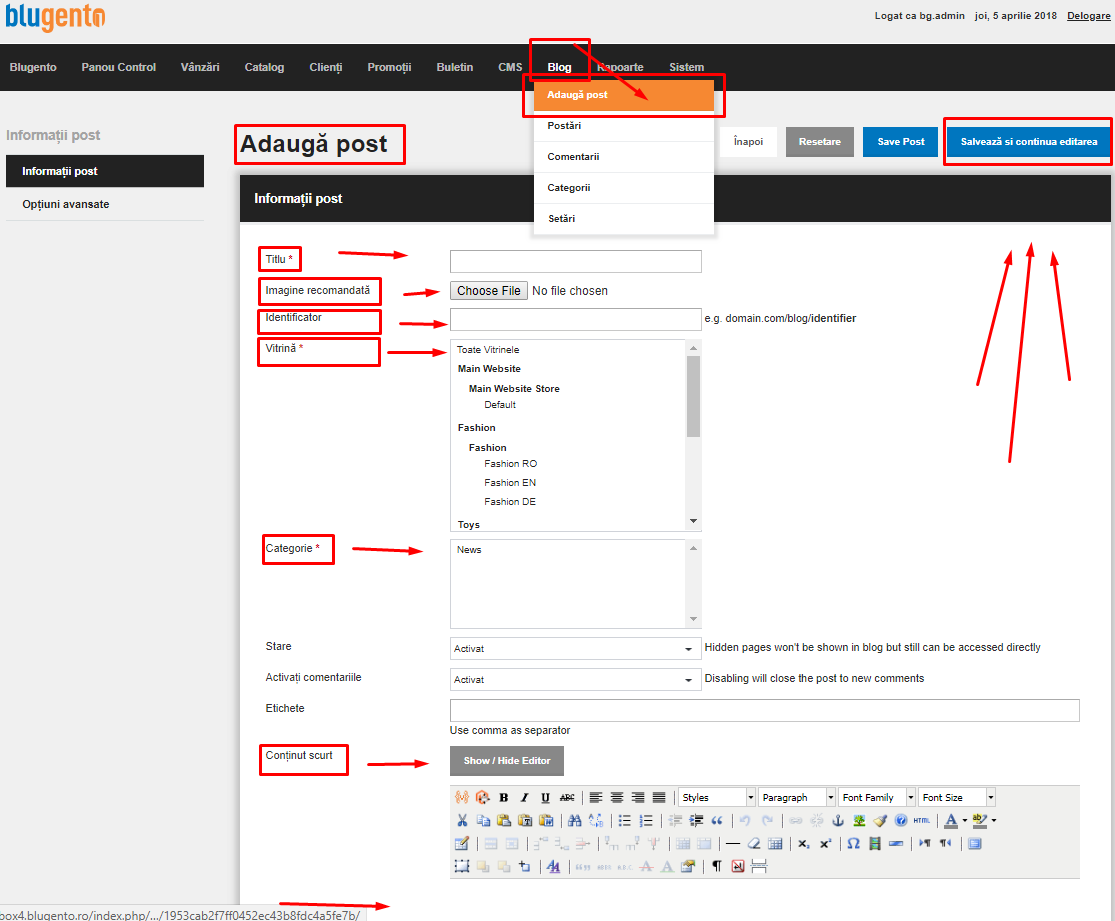1115x921 pixels.
Task: Open the Paragraph format dropdown
Action: tap(796, 797)
